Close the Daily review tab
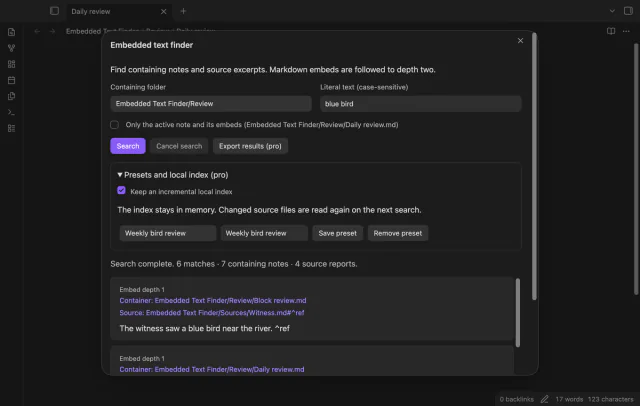The width and height of the screenshot is (640, 406). pos(164,11)
